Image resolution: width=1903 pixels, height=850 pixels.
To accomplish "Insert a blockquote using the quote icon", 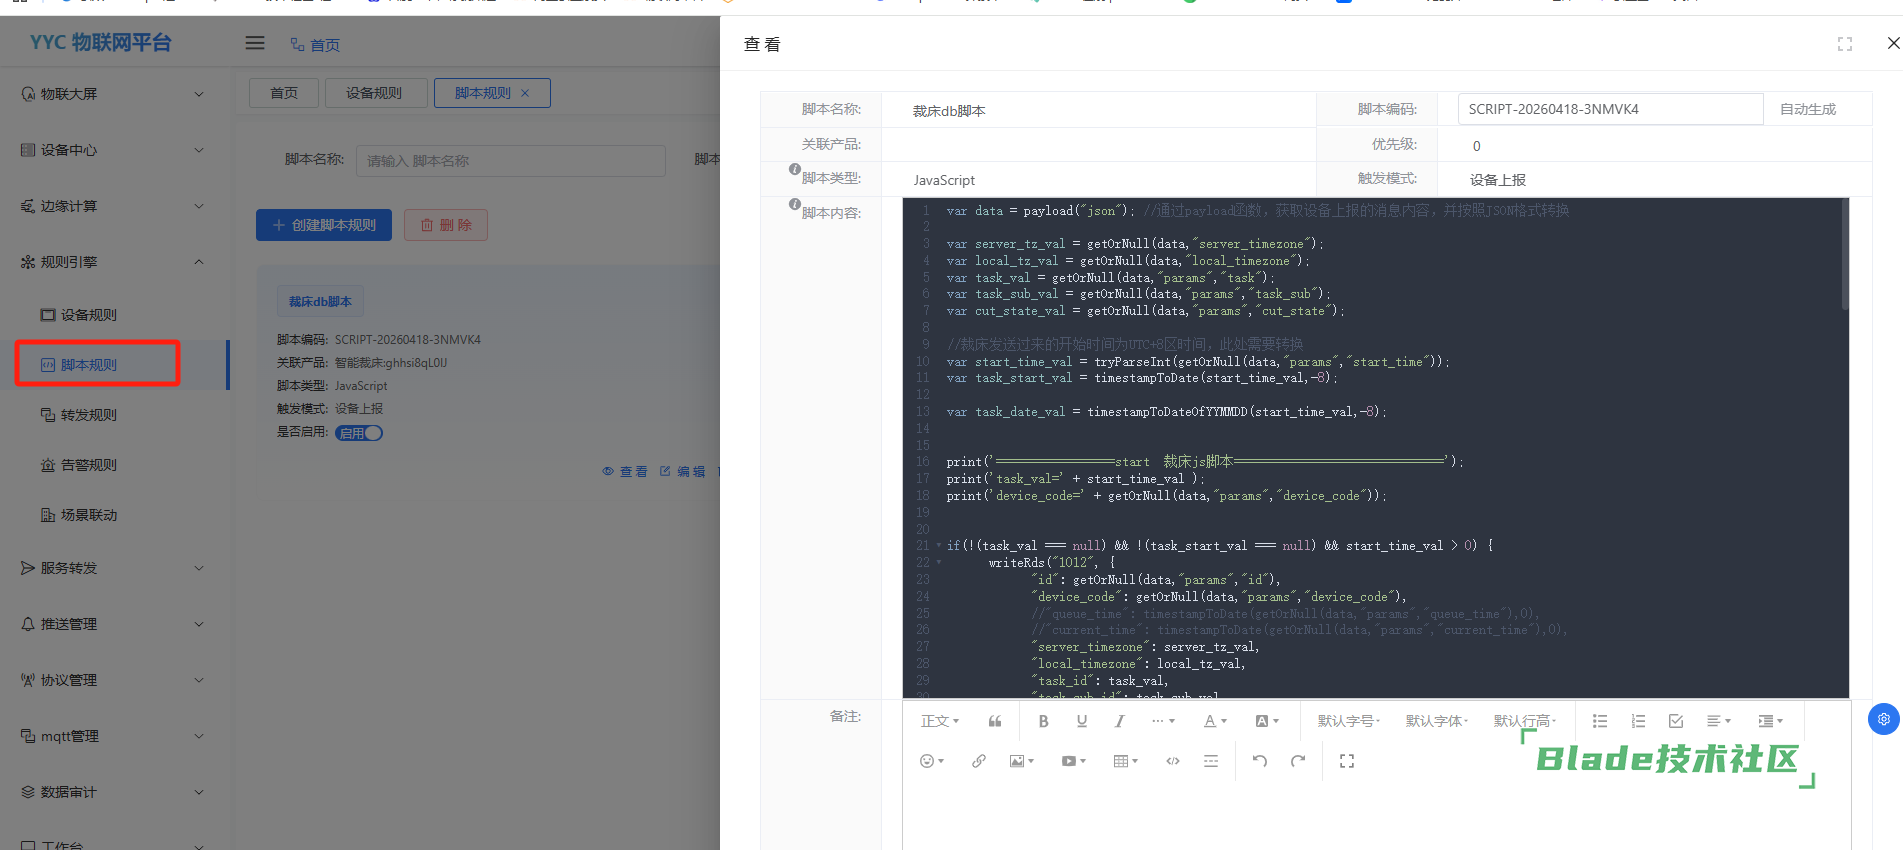I will click(995, 721).
